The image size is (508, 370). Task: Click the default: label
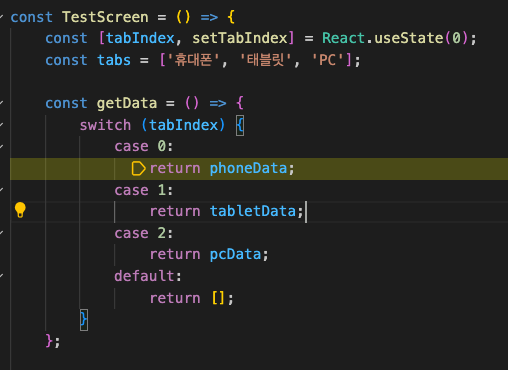tap(148, 276)
